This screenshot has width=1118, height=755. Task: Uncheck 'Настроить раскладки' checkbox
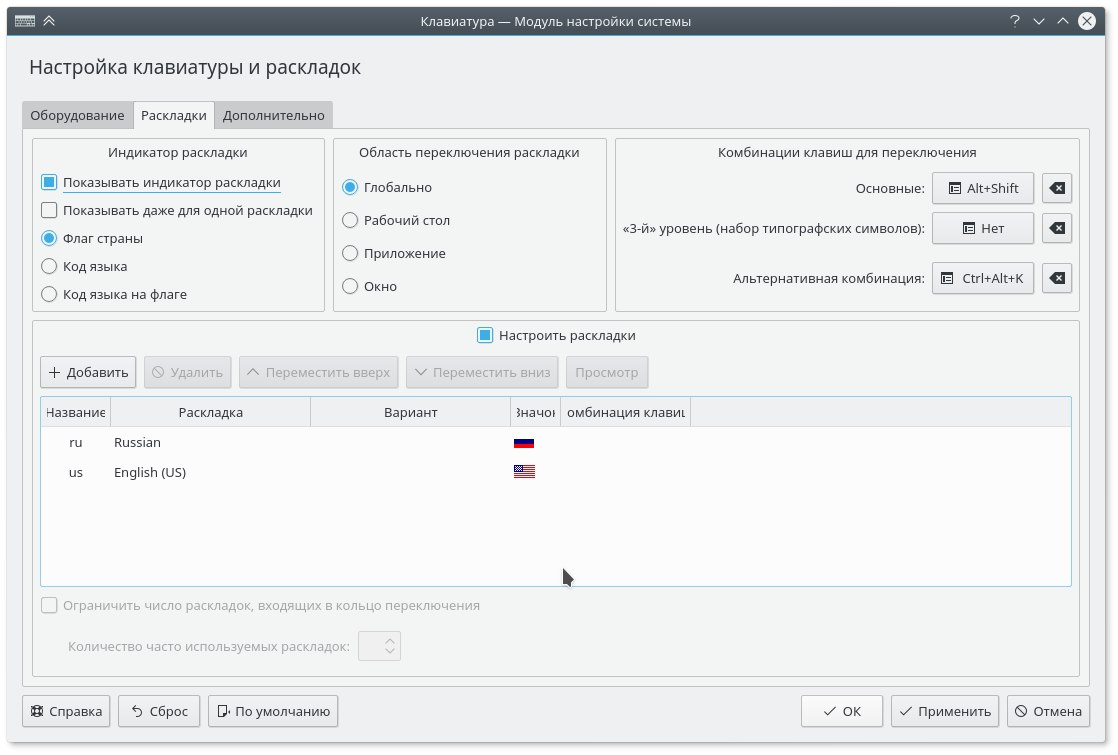coord(485,335)
